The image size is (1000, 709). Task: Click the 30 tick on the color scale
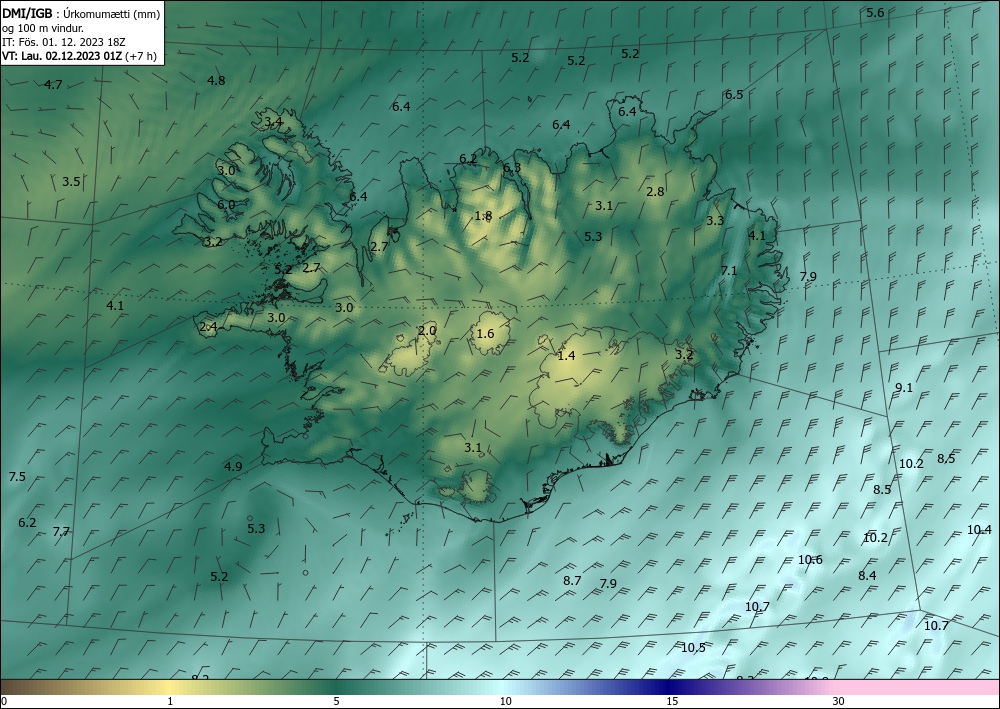coord(839,702)
